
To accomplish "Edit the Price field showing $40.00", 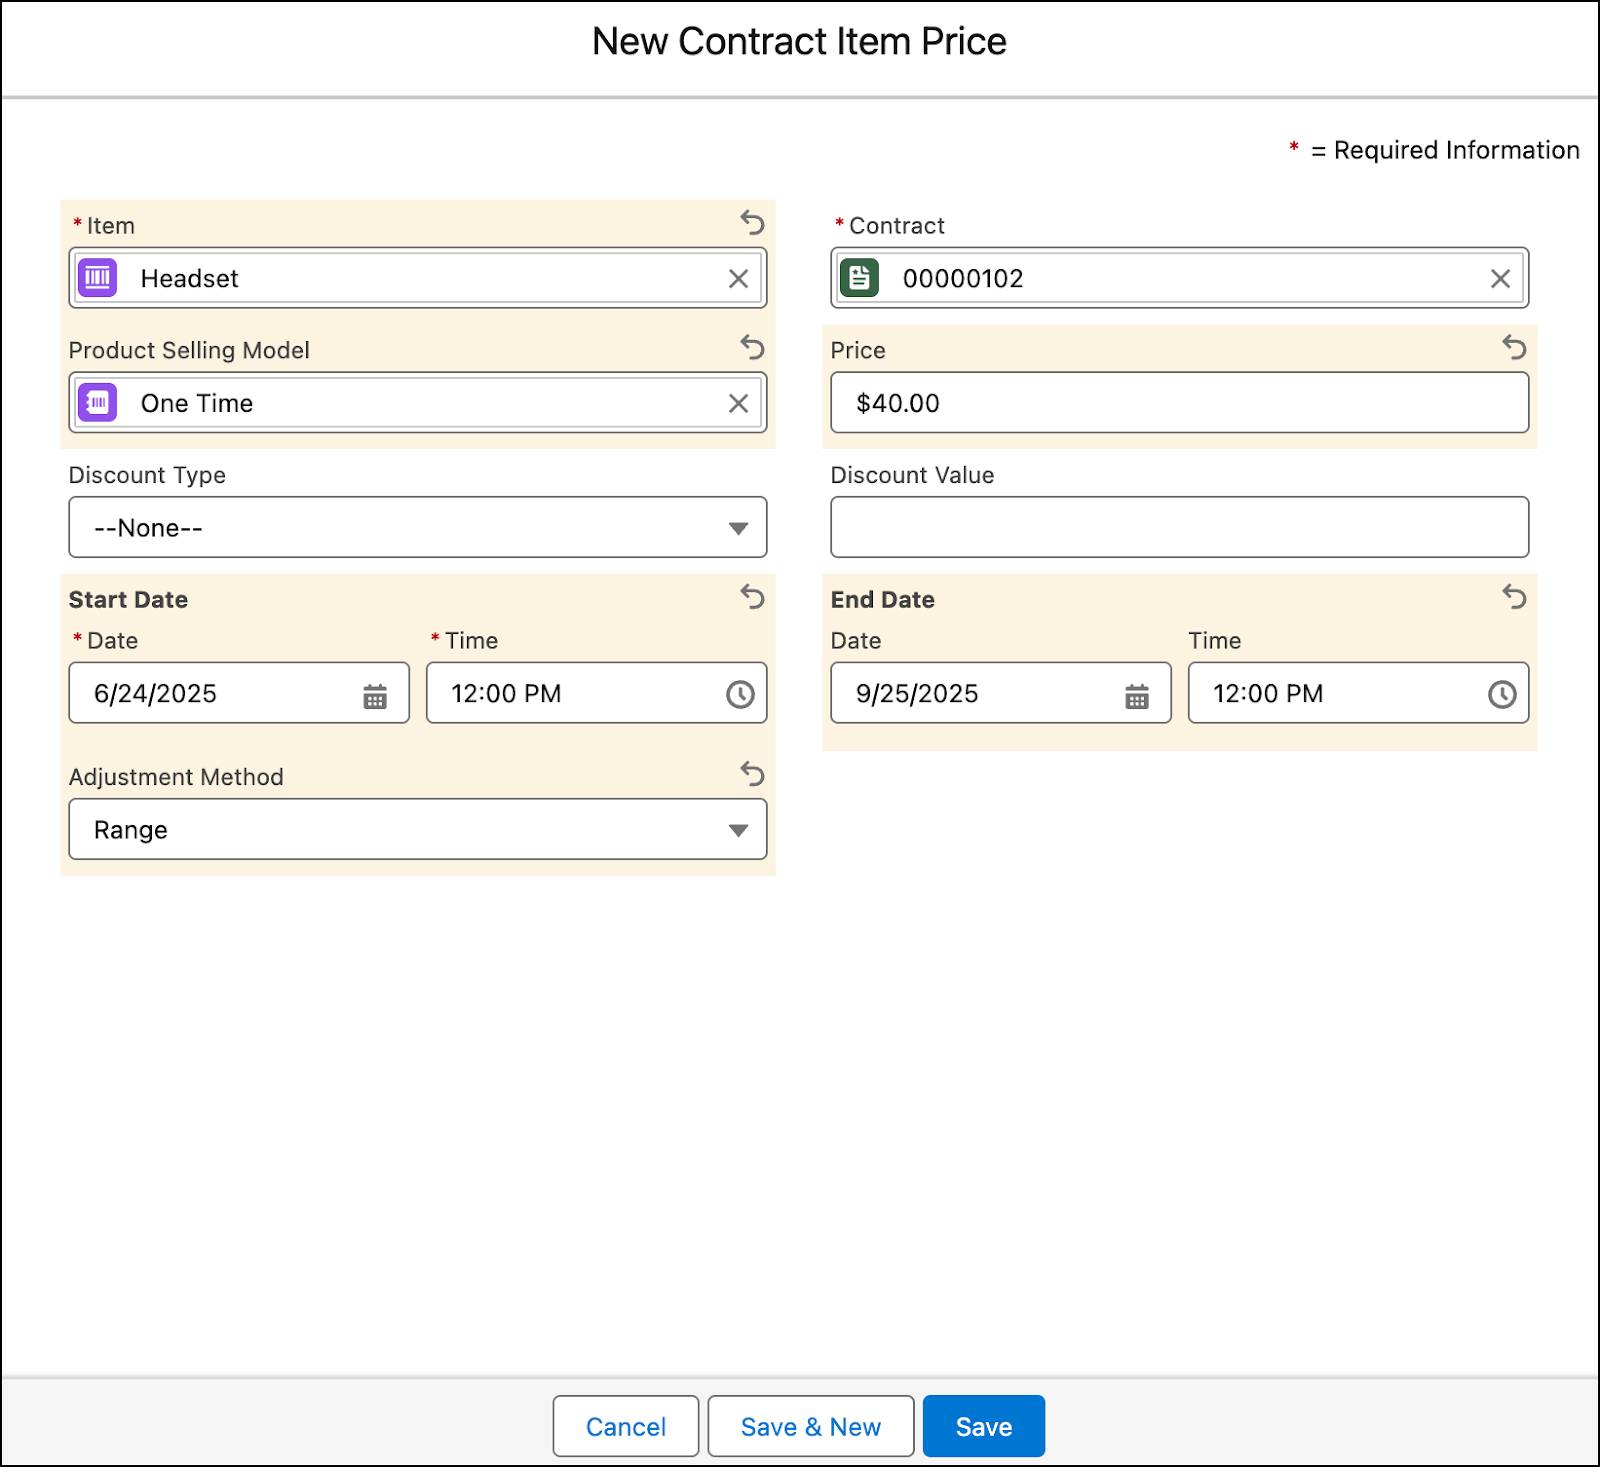I will point(1180,403).
